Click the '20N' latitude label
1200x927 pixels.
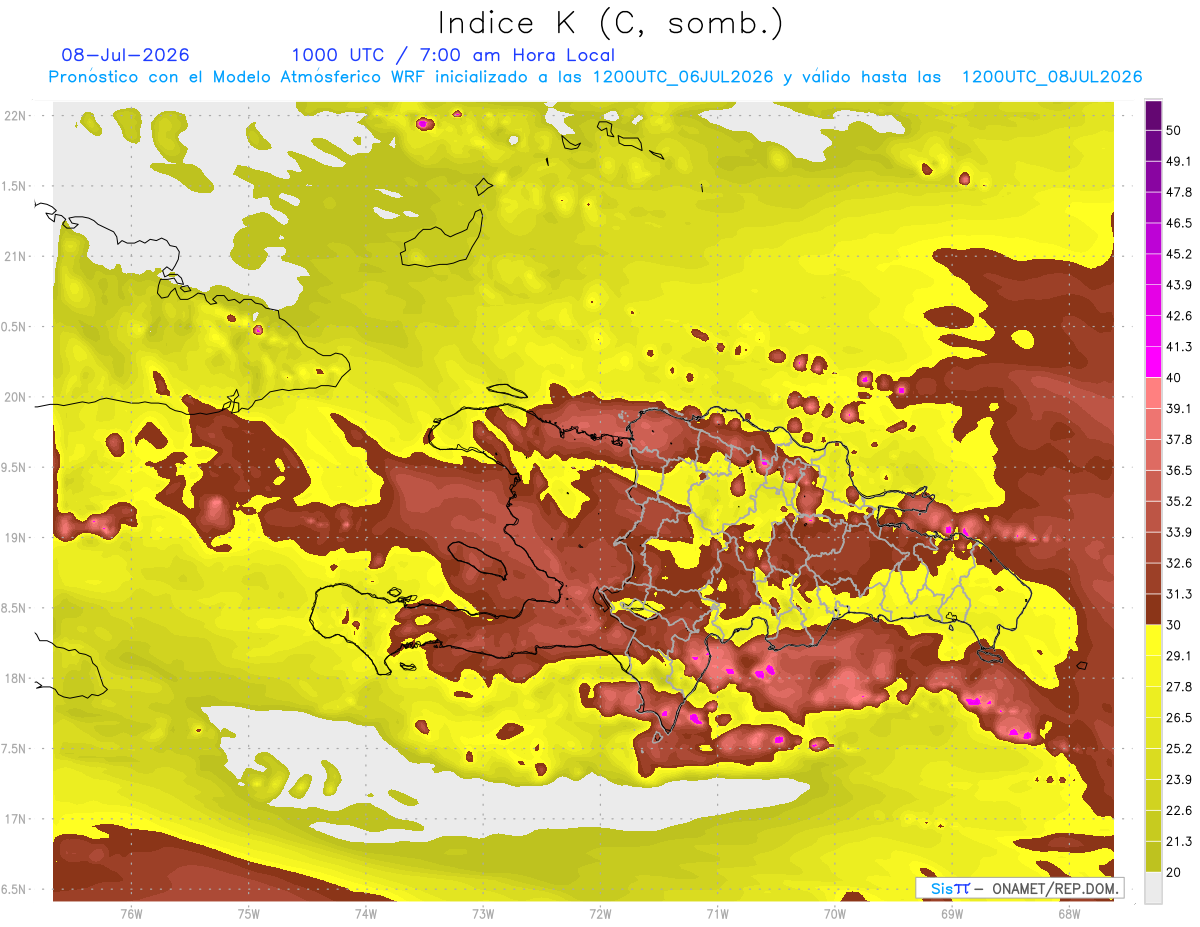coord(16,397)
